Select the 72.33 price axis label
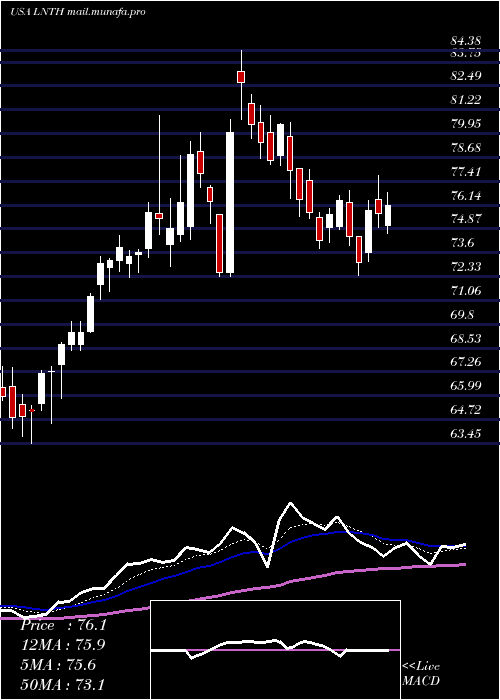This screenshot has height=700, width=500. (466, 267)
